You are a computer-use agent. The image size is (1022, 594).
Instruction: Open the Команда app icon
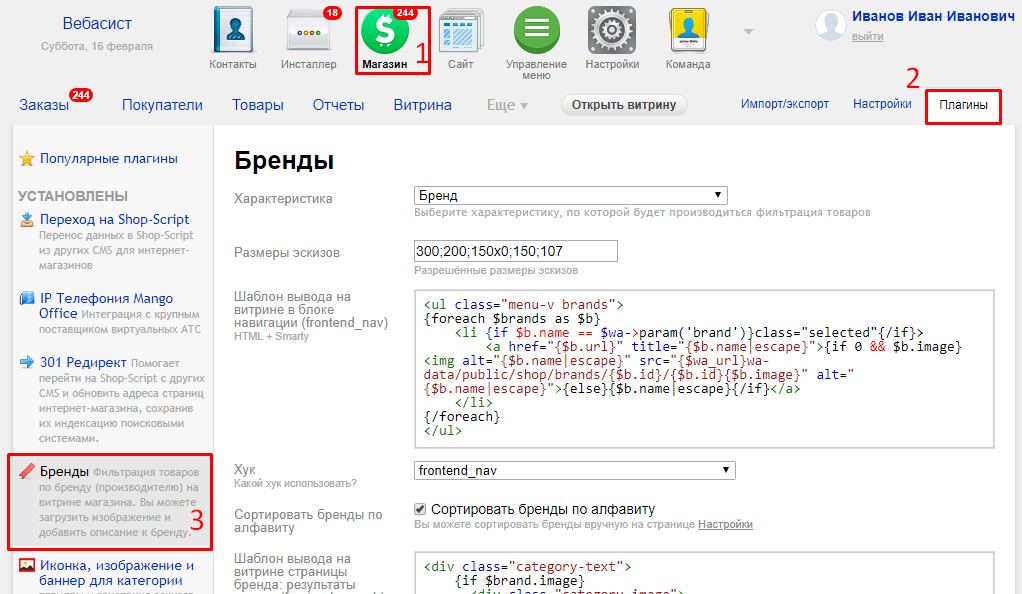pos(688,31)
